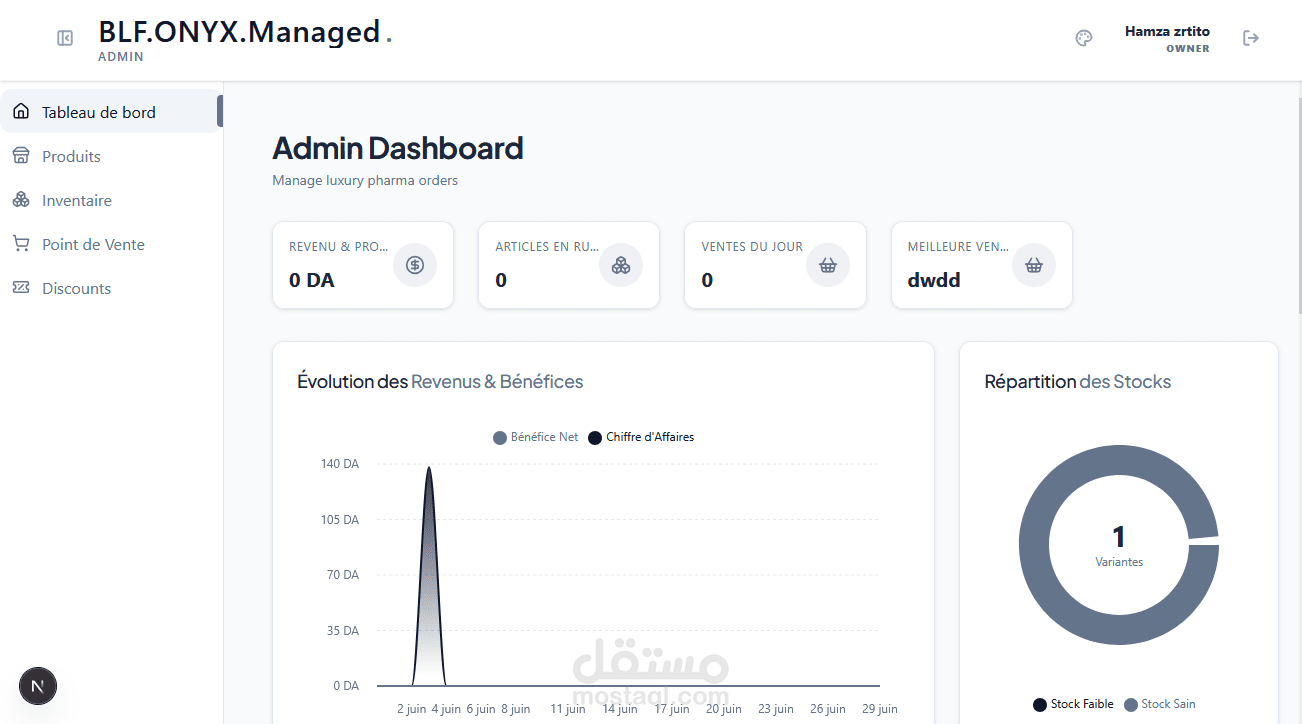Screen dimensions: 1302x724
Task: Click the dwdd best-seller value
Action: (x=934, y=280)
